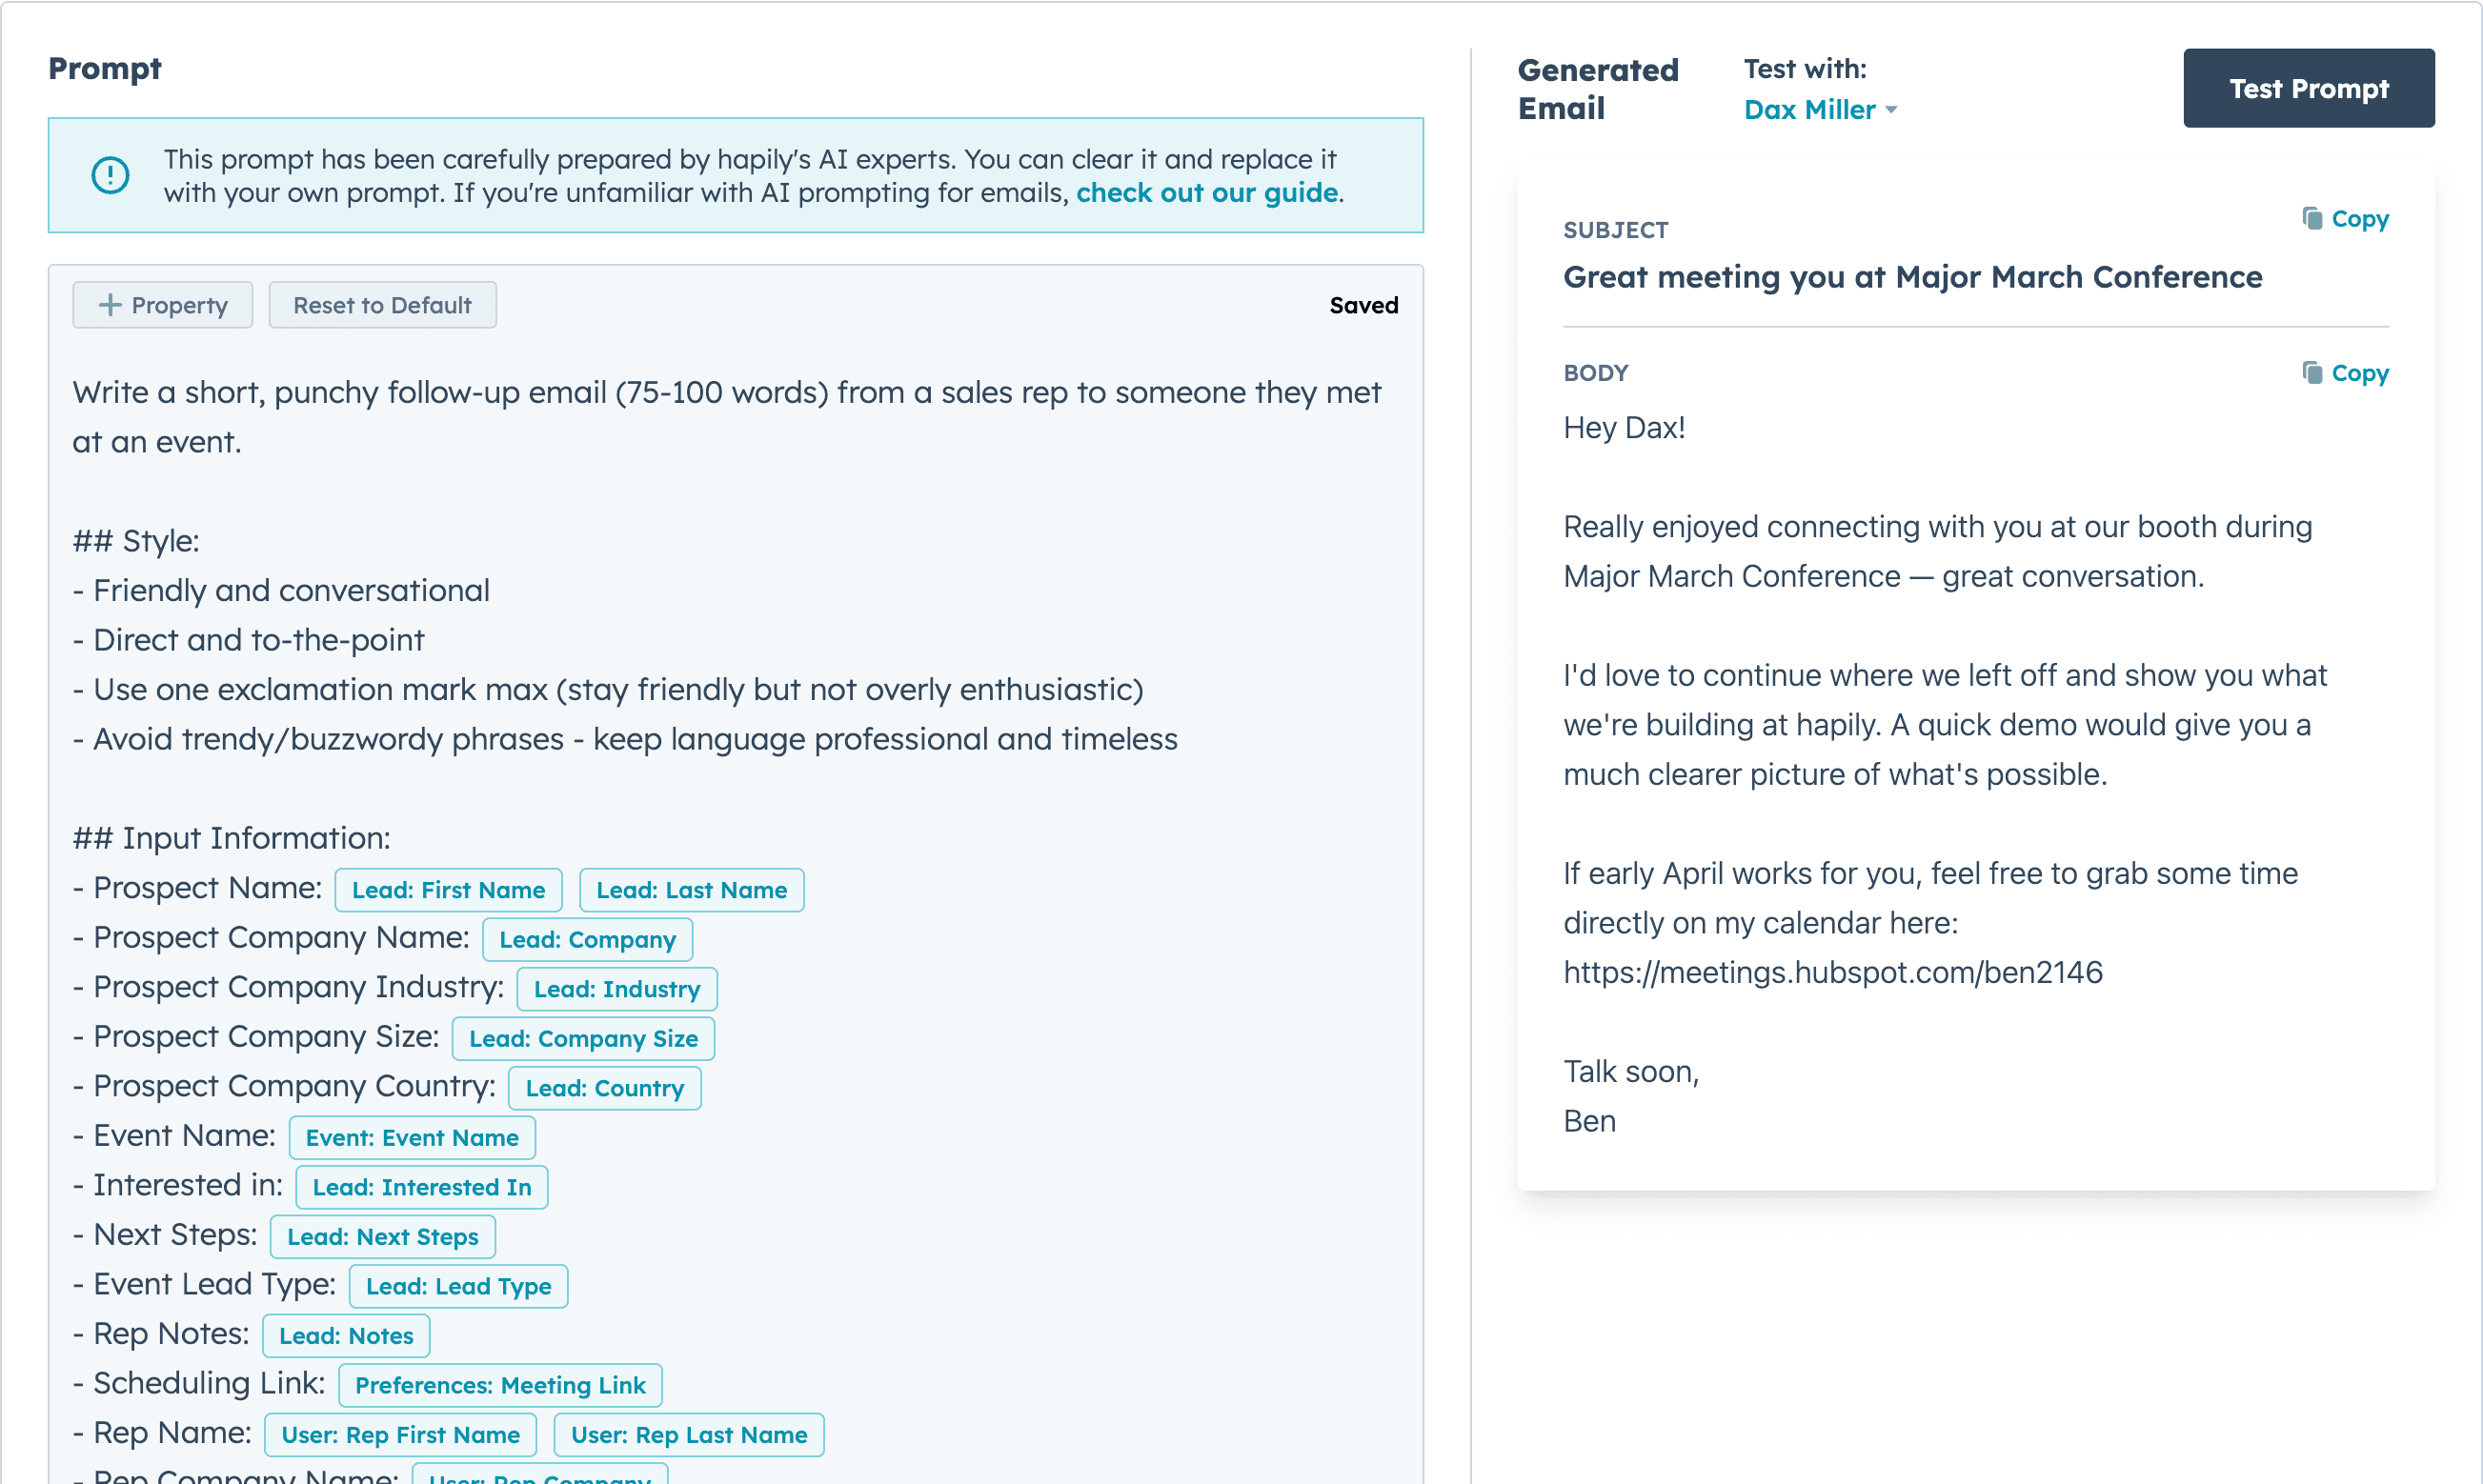Screen dimensions: 2483x1484
Task: Select the Lead: Interested In token
Action: click(421, 1187)
